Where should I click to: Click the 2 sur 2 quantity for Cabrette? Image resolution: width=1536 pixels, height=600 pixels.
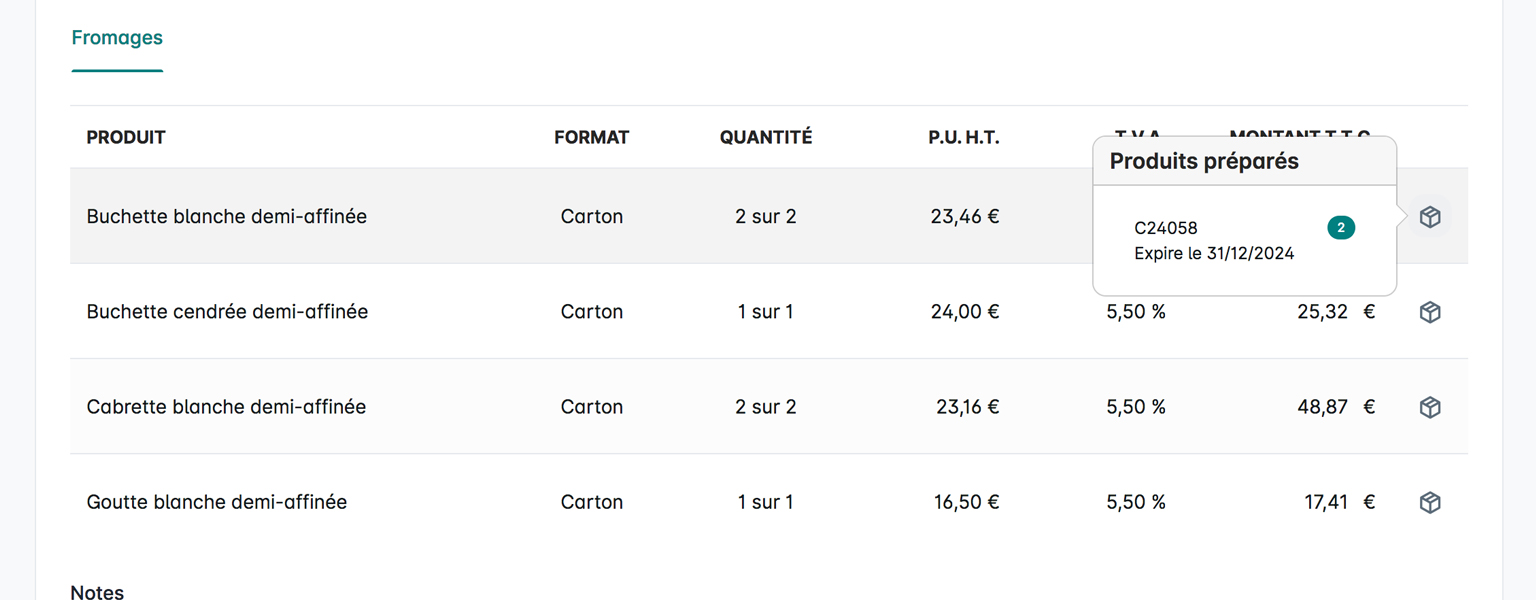tap(765, 406)
